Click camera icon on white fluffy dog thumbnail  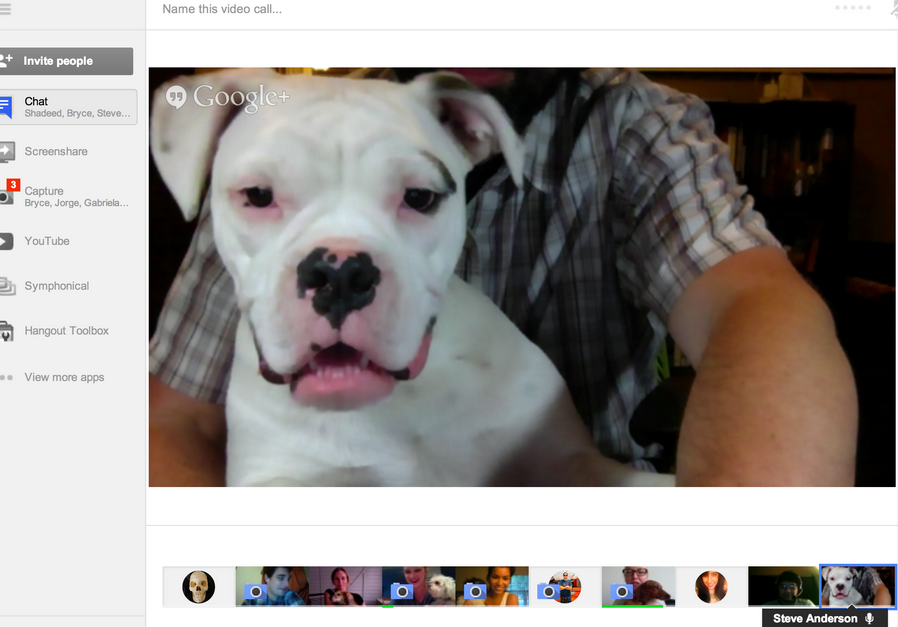point(402,592)
